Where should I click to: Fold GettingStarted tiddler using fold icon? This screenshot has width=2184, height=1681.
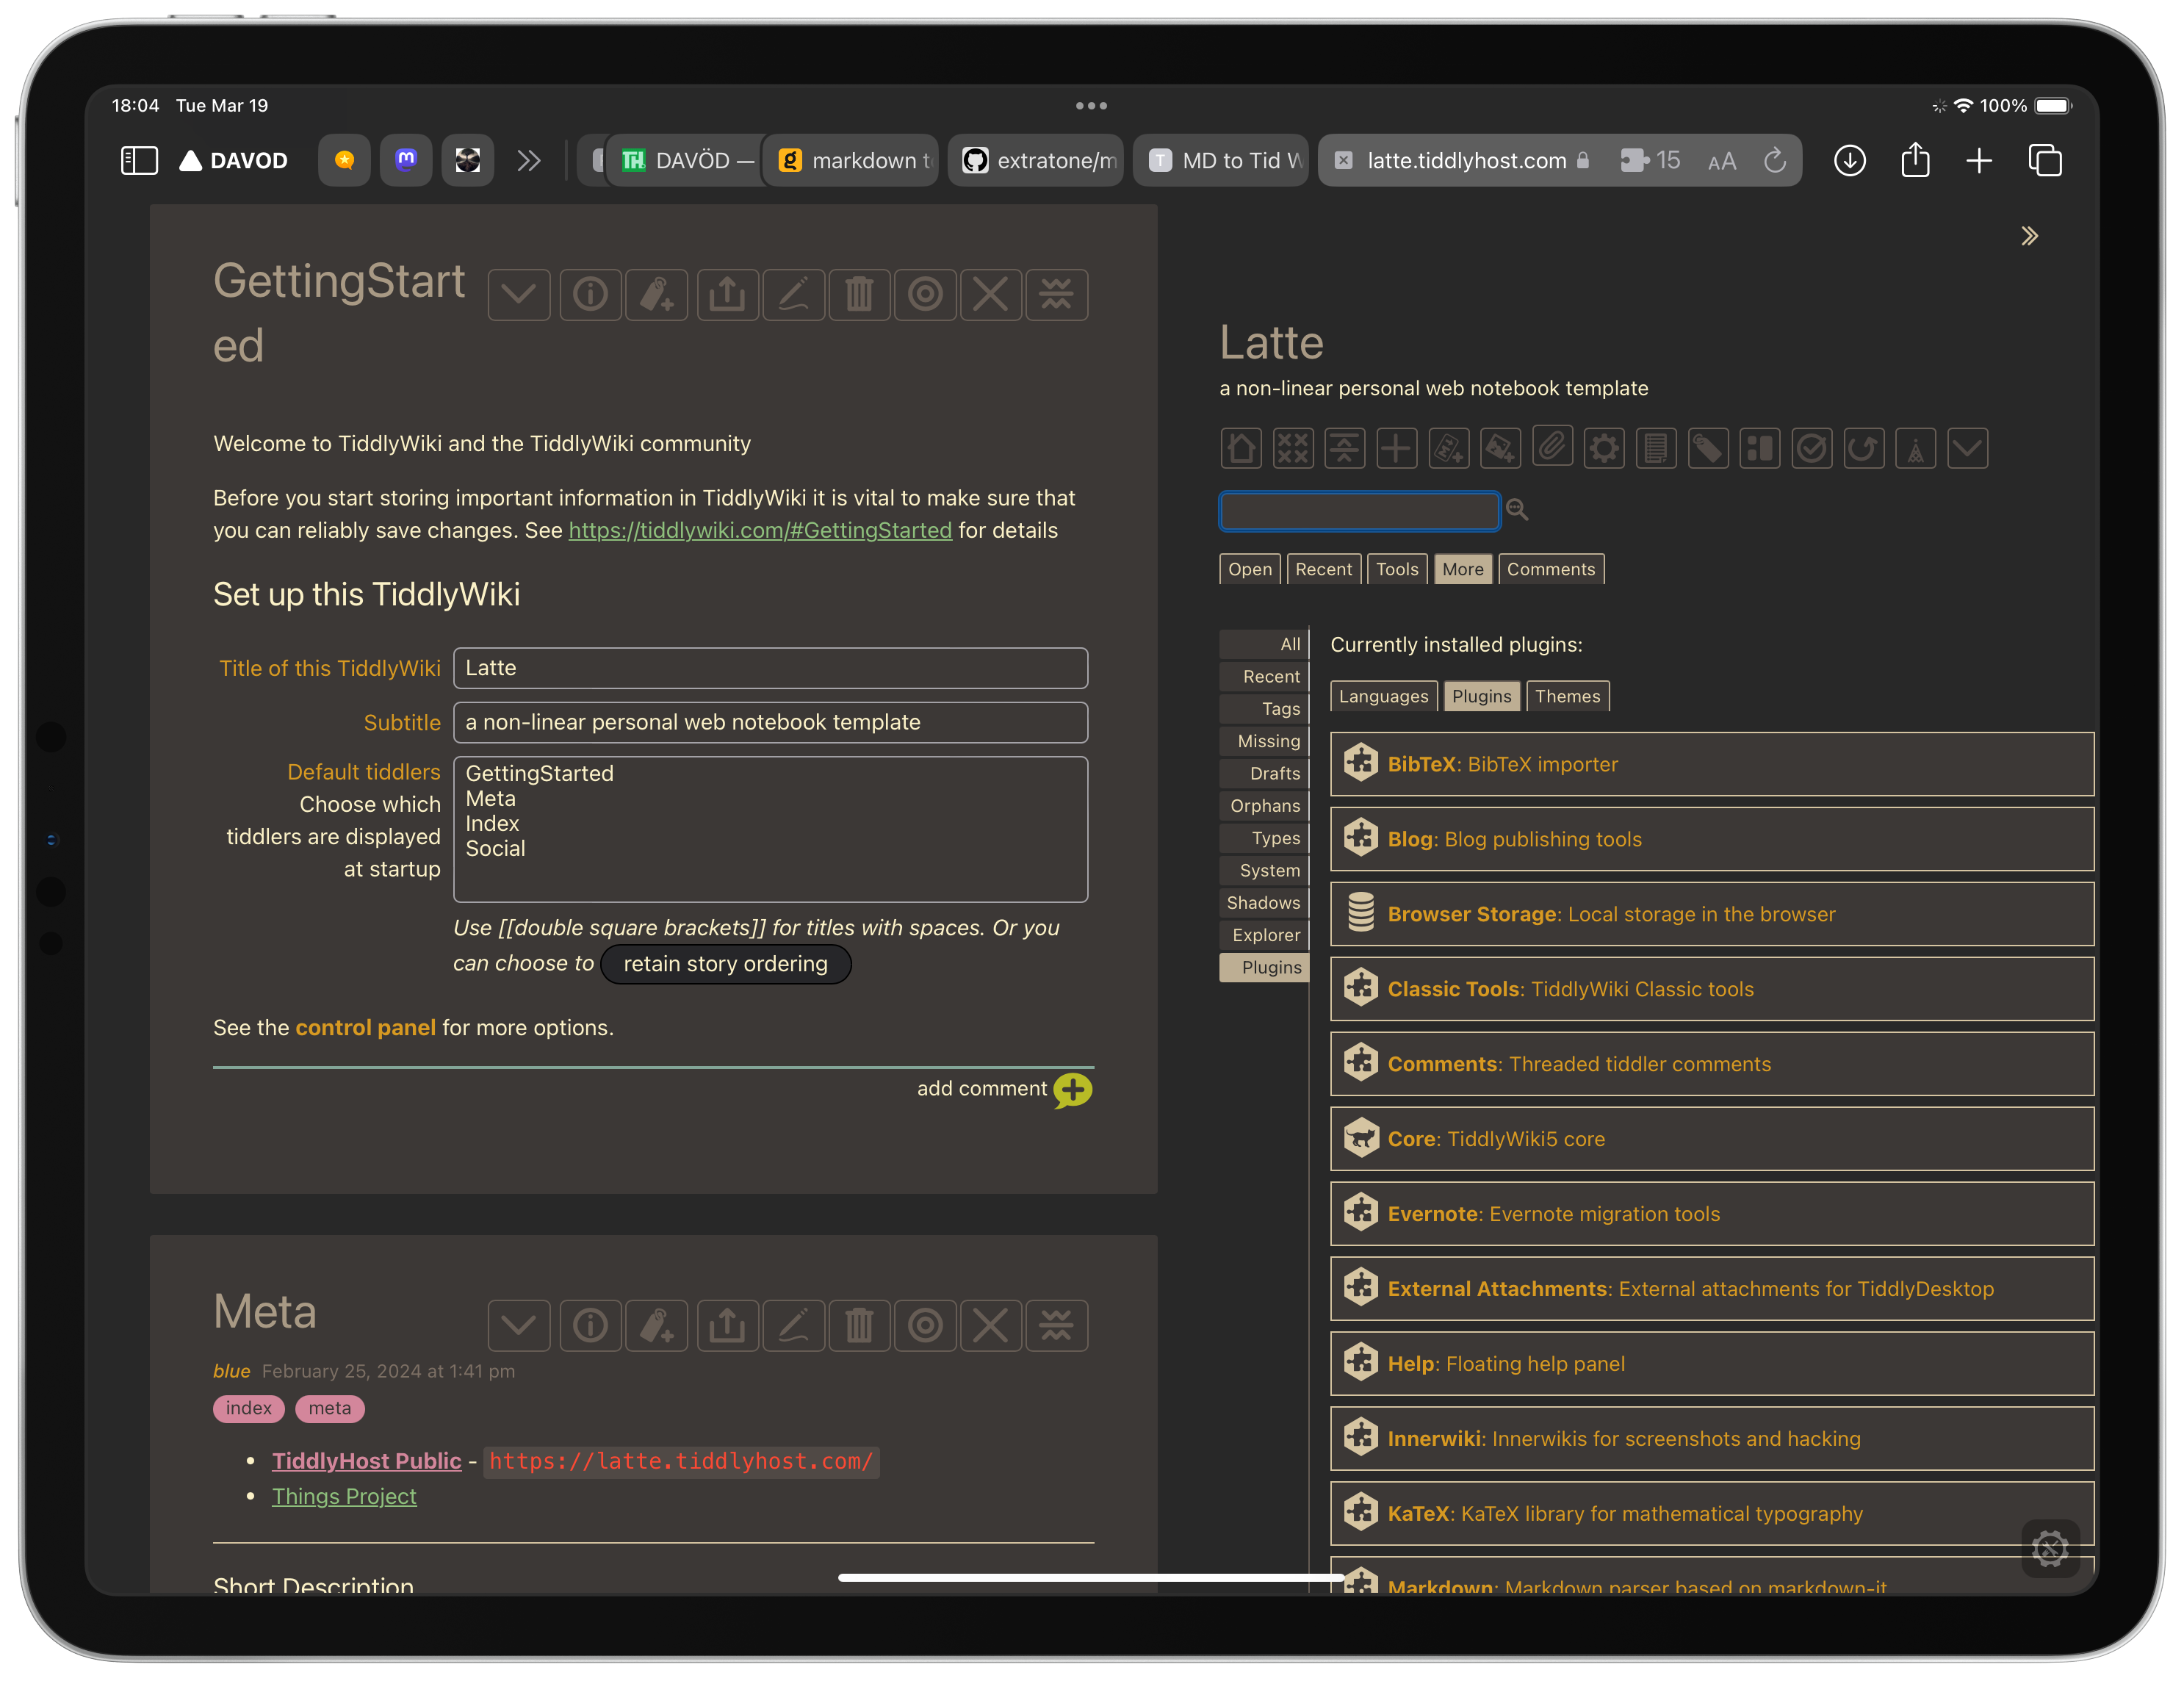(1056, 295)
